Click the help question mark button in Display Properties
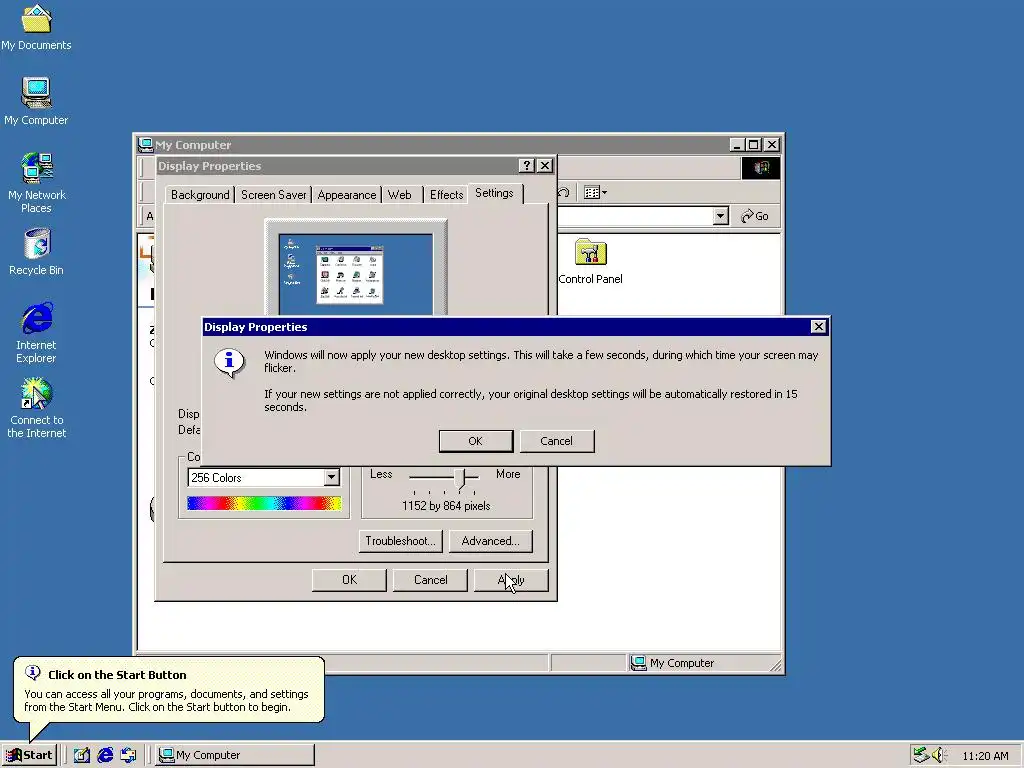The image size is (1024, 768). click(x=526, y=166)
